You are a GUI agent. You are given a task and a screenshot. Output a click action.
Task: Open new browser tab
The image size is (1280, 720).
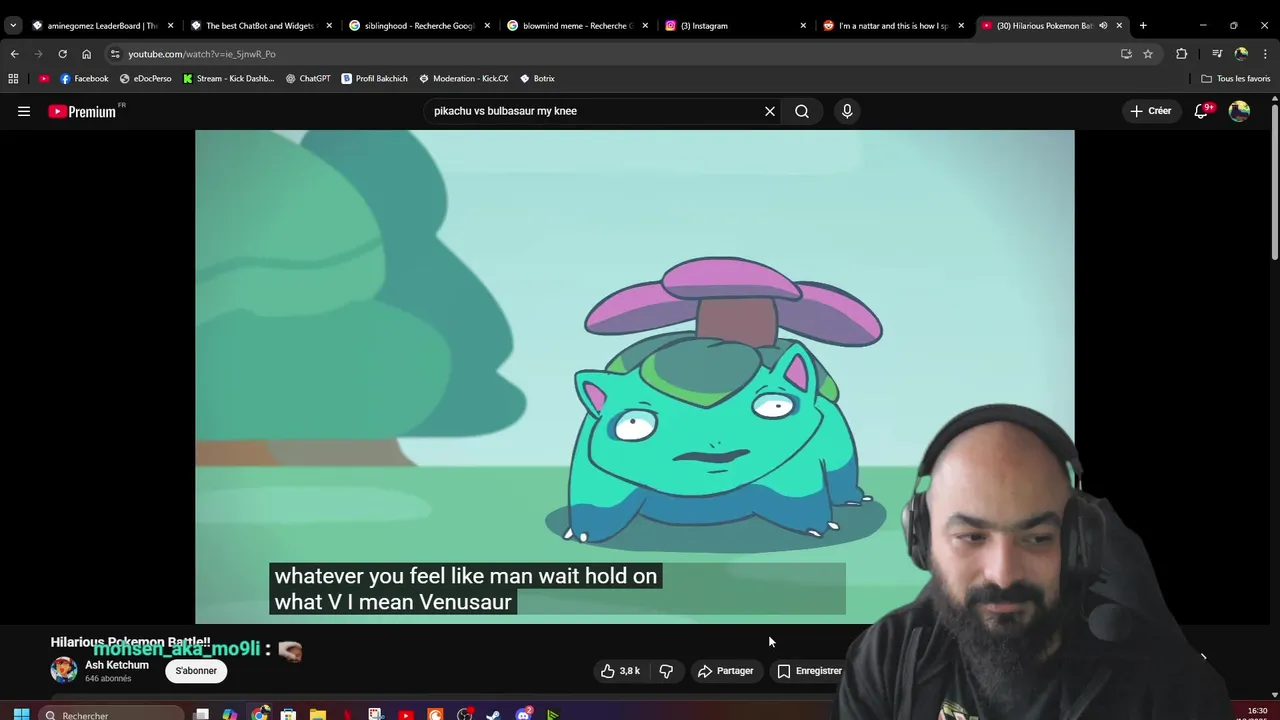tap(1143, 25)
